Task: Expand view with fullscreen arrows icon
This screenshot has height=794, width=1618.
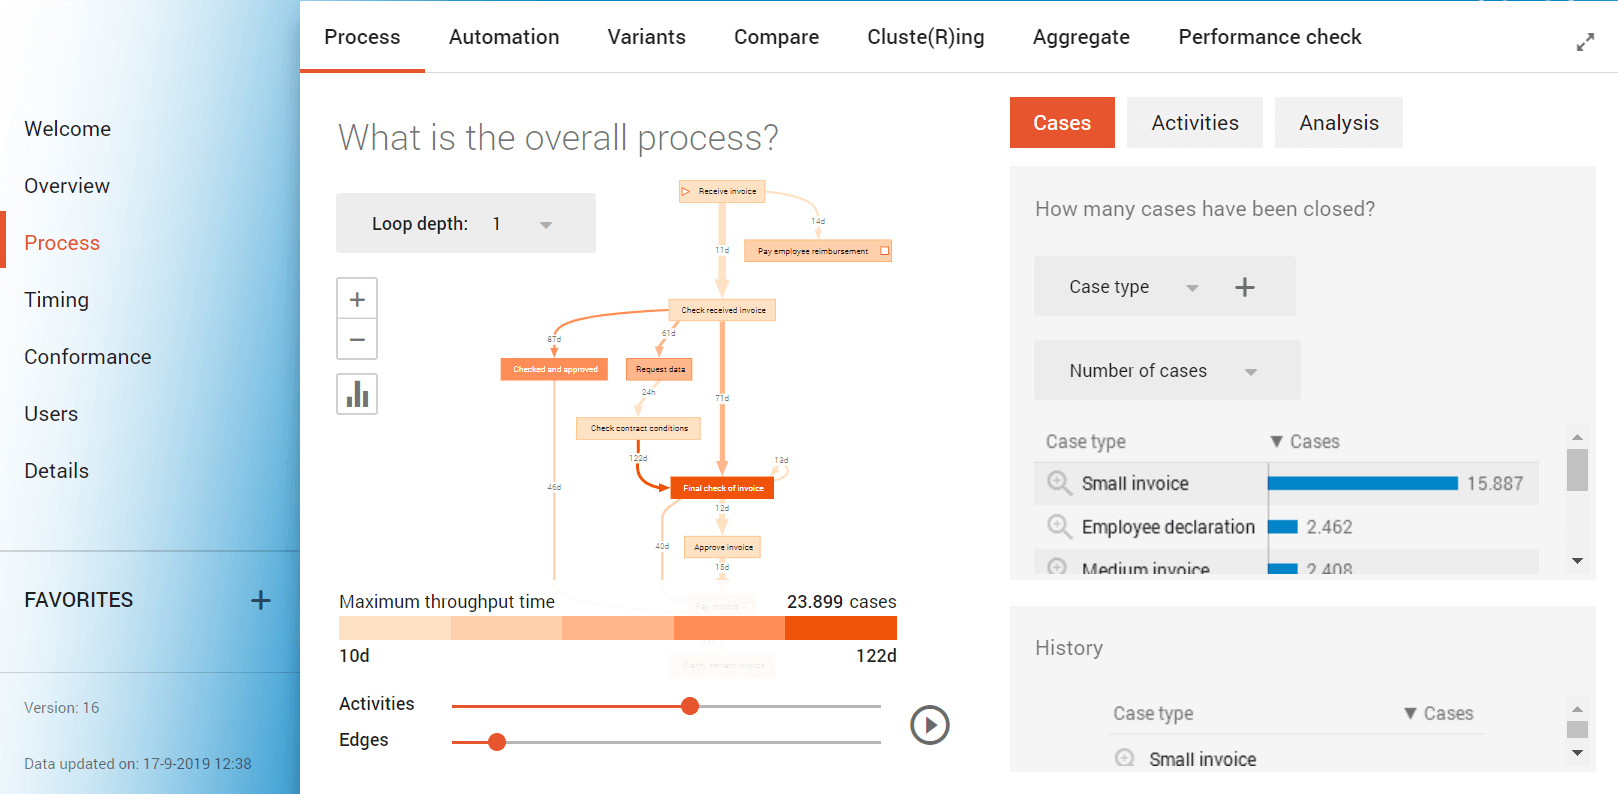Action: pyautogui.click(x=1585, y=42)
